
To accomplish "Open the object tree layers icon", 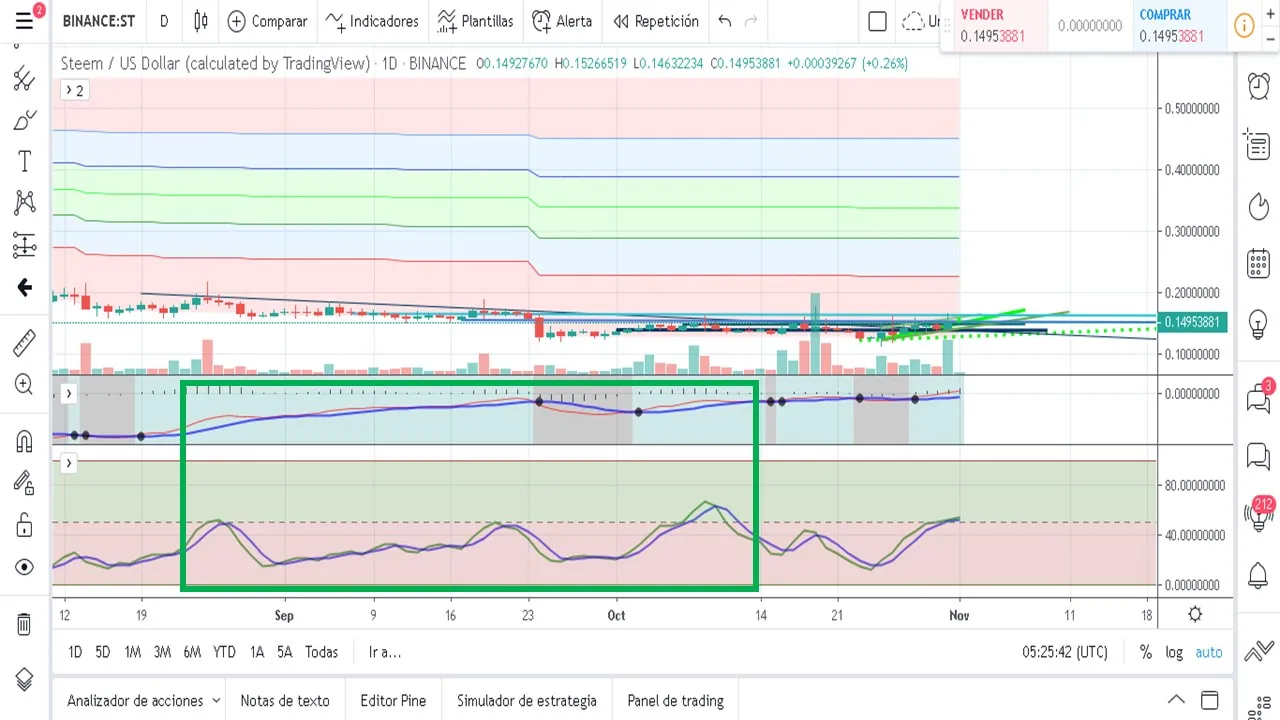I will 24,679.
